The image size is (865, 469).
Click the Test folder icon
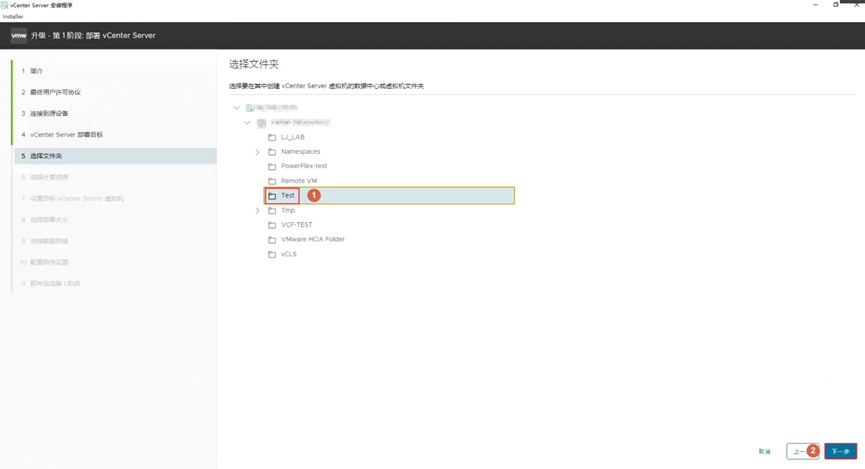pos(272,196)
